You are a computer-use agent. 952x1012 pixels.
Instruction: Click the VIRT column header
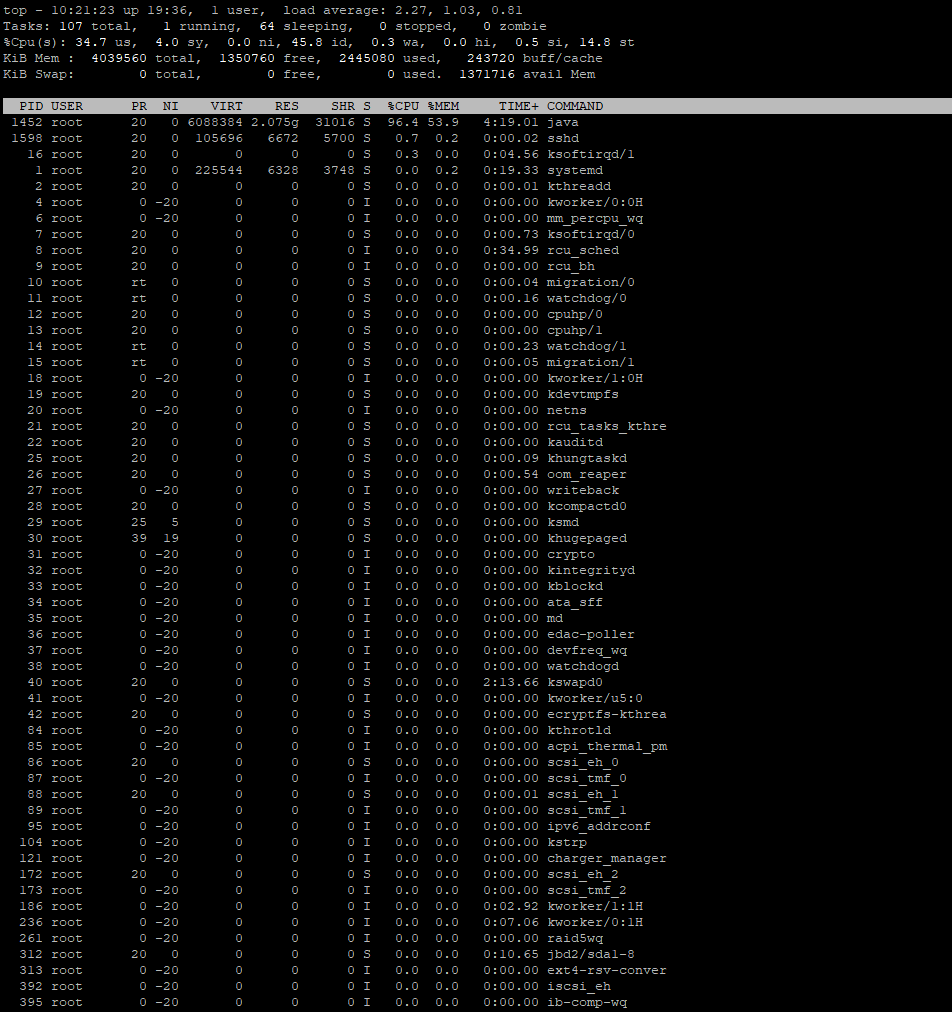[226, 106]
